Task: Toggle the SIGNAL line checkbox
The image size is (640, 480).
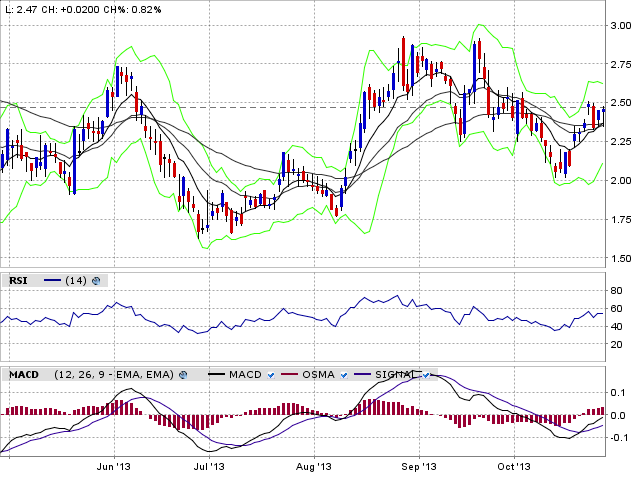Action: click(x=427, y=375)
